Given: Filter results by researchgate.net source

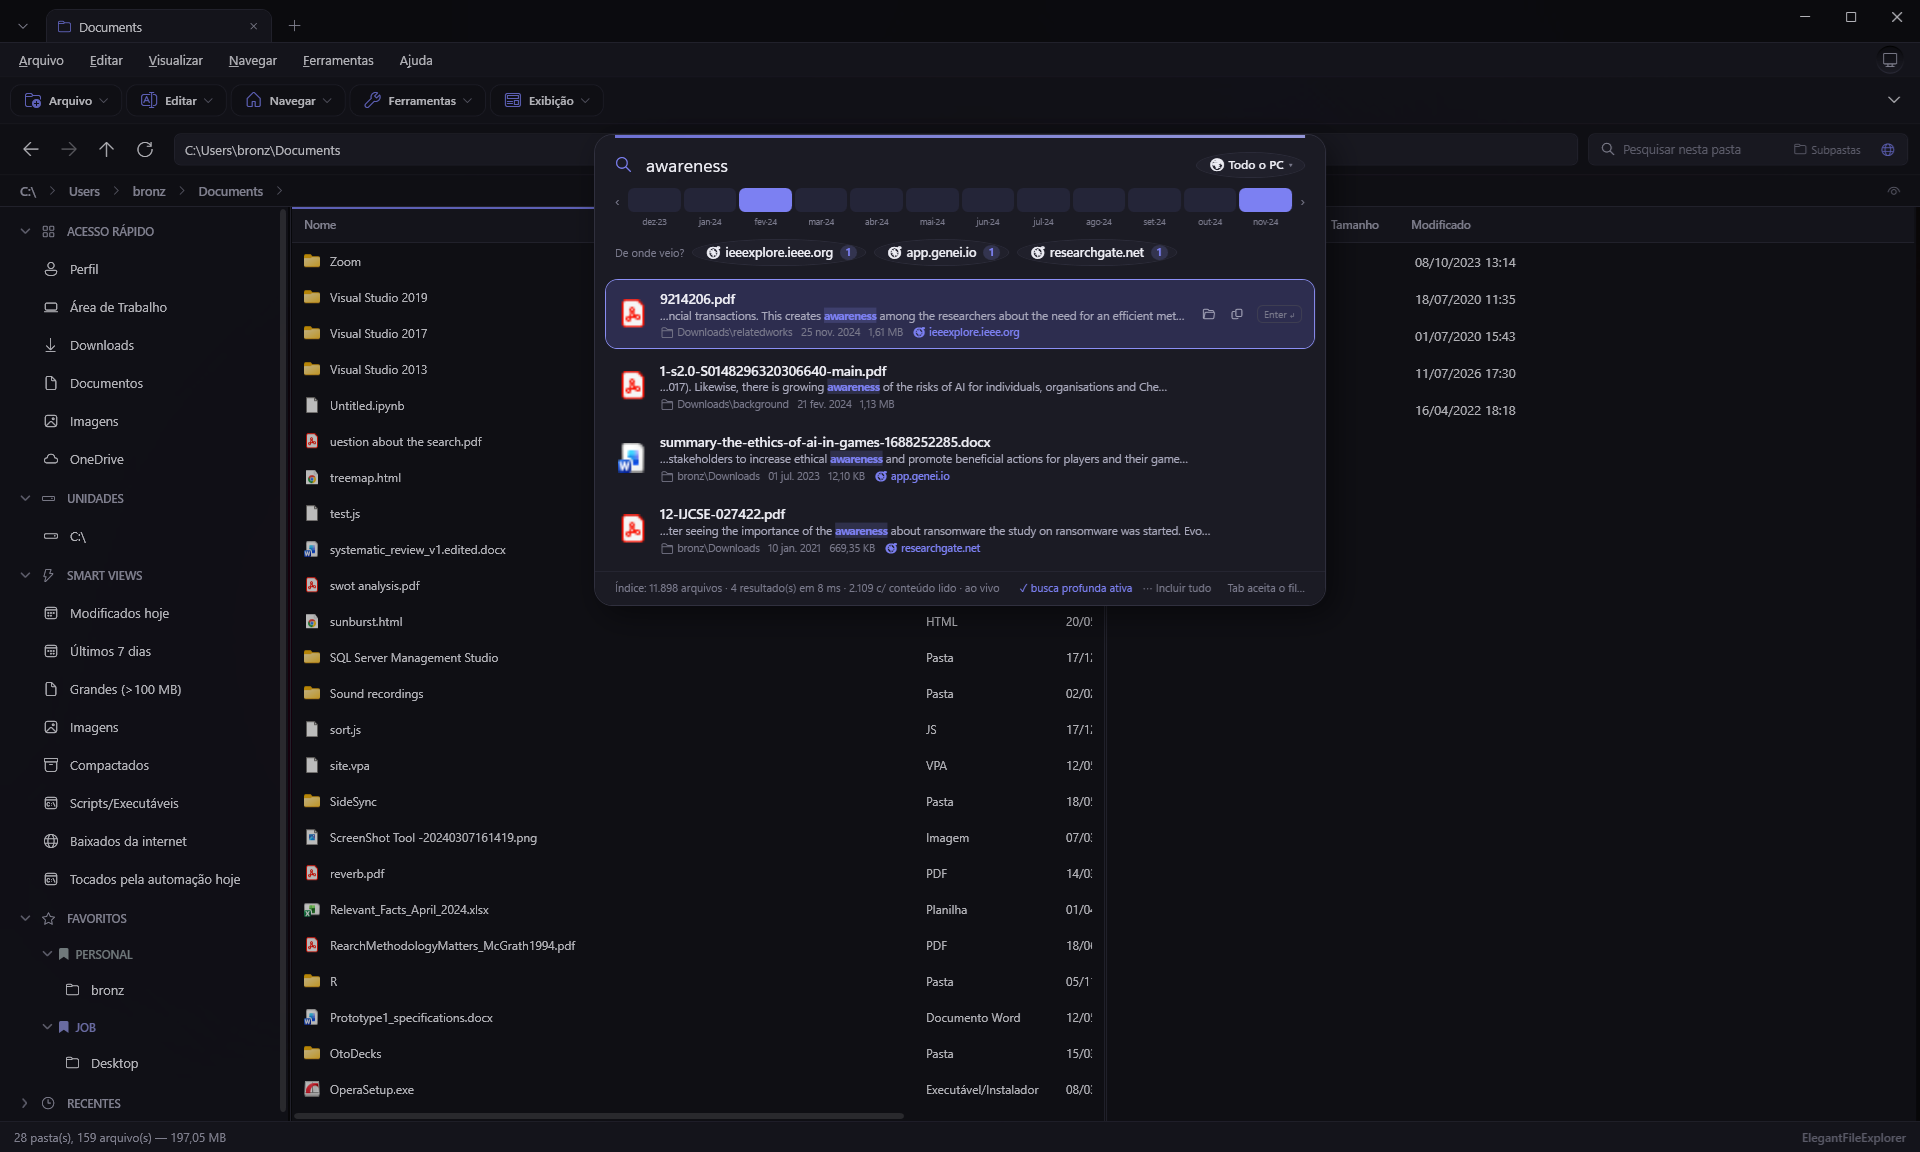Looking at the screenshot, I should pyautogui.click(x=1098, y=253).
